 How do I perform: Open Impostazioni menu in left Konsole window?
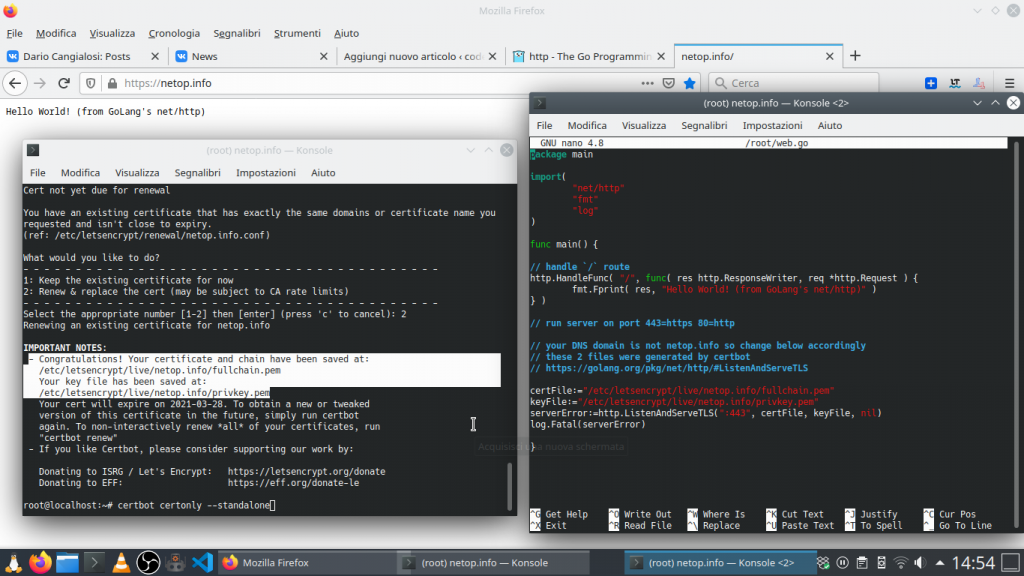pos(266,173)
